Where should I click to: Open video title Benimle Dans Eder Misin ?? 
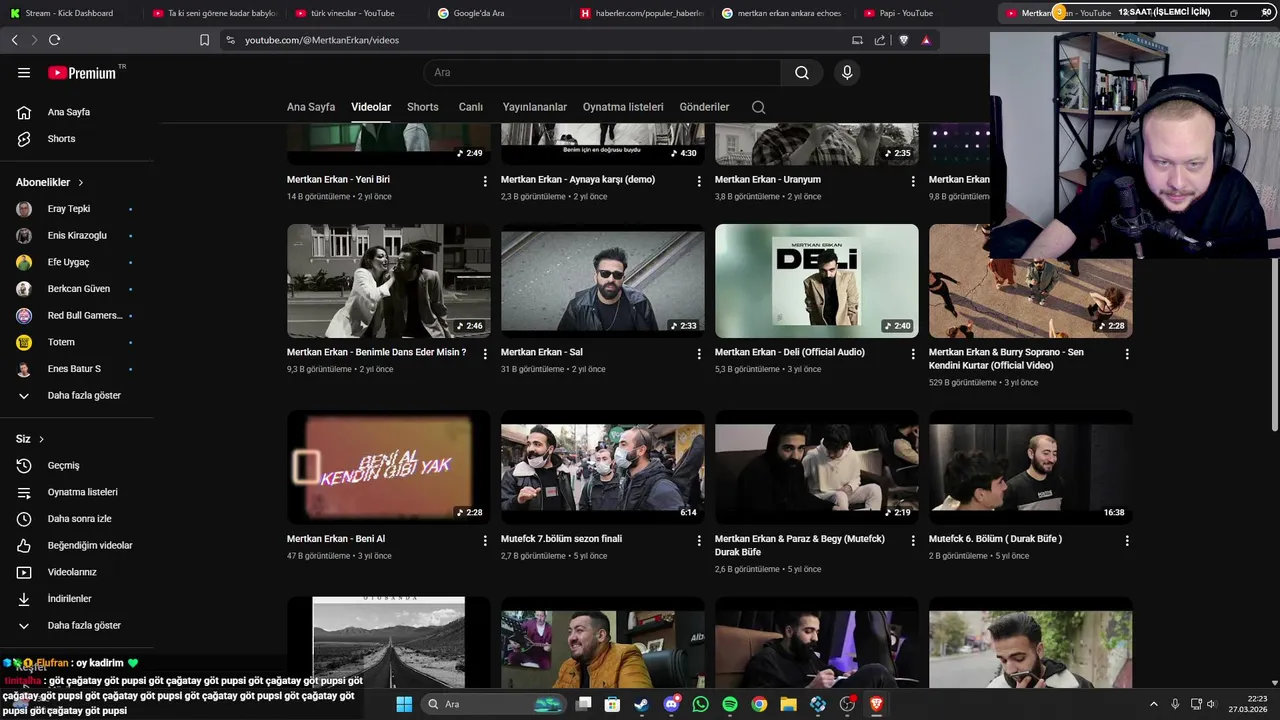(376, 352)
